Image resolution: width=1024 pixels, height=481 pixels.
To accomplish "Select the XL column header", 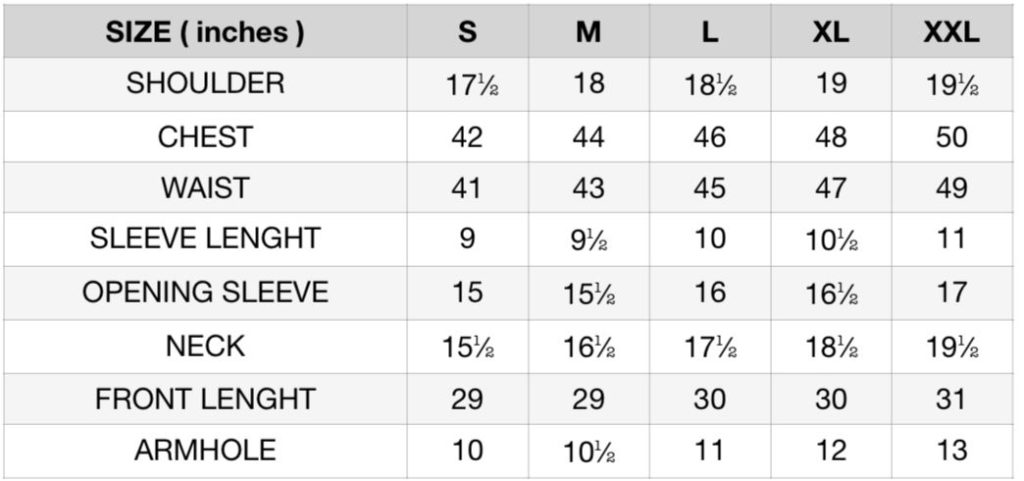I will (x=831, y=32).
